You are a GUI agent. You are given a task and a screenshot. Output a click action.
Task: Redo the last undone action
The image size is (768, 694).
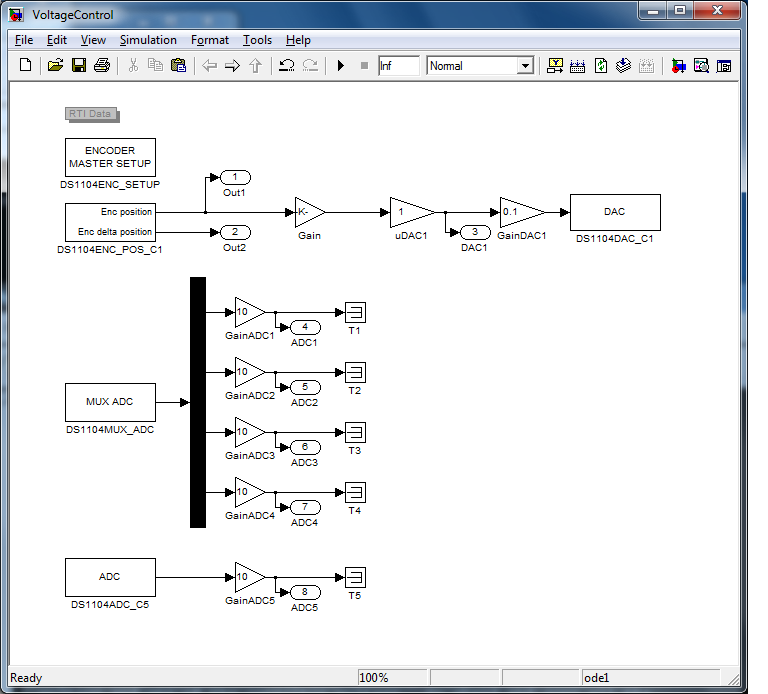click(x=310, y=65)
